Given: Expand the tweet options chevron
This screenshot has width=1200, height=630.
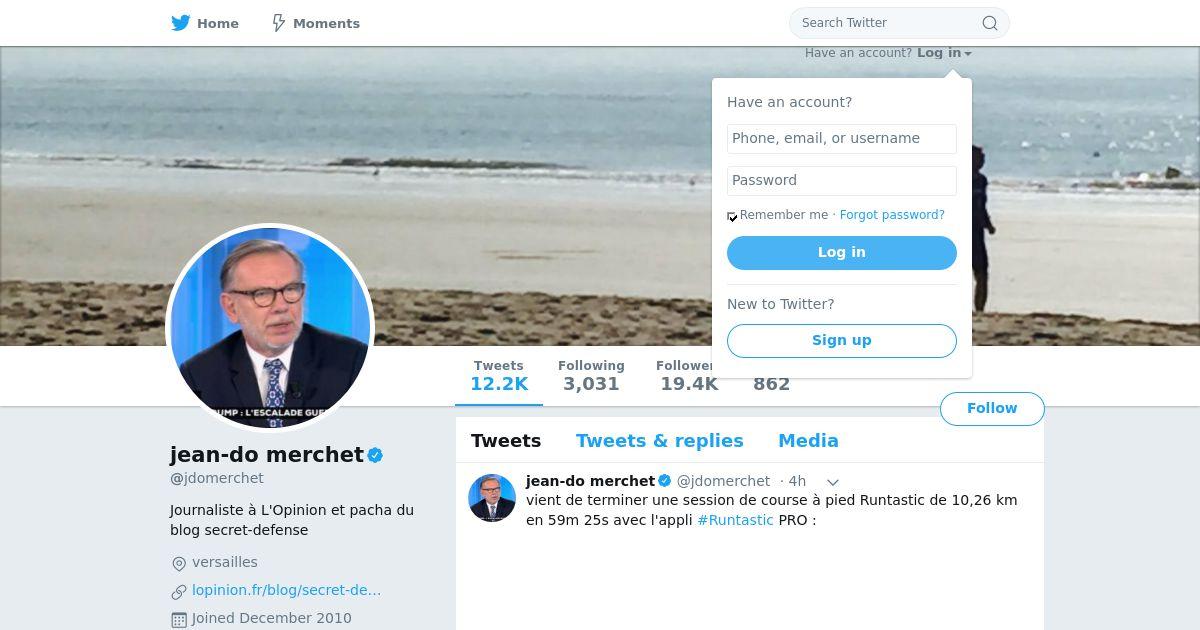Looking at the screenshot, I should 832,482.
